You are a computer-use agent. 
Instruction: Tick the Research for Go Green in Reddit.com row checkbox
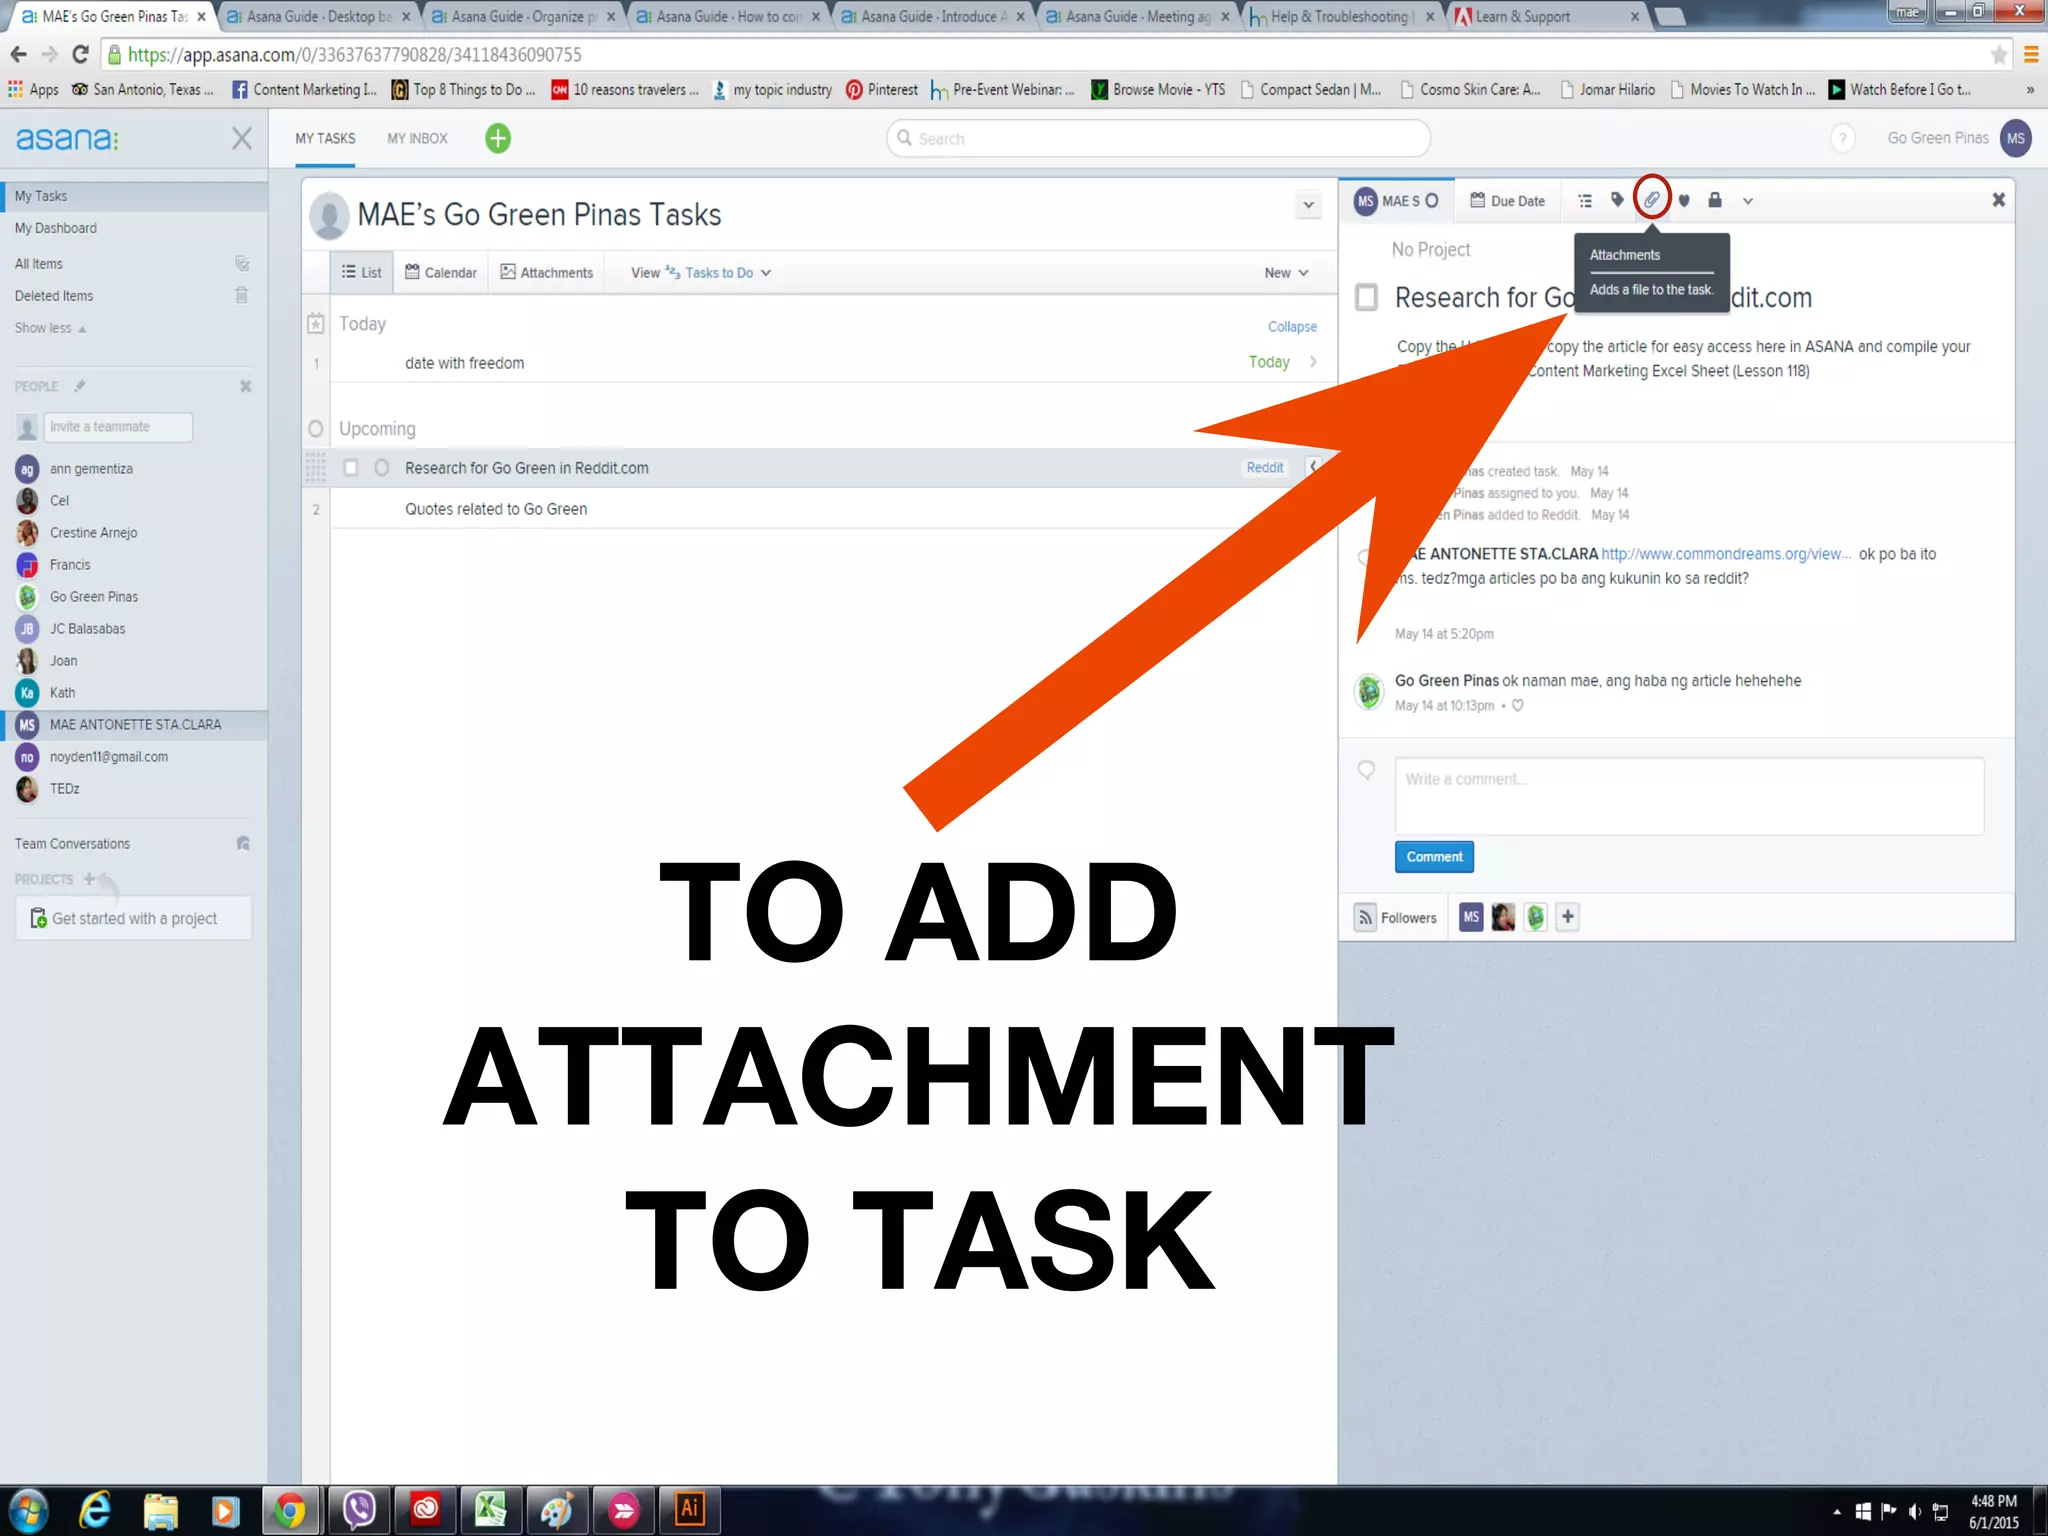coord(350,467)
